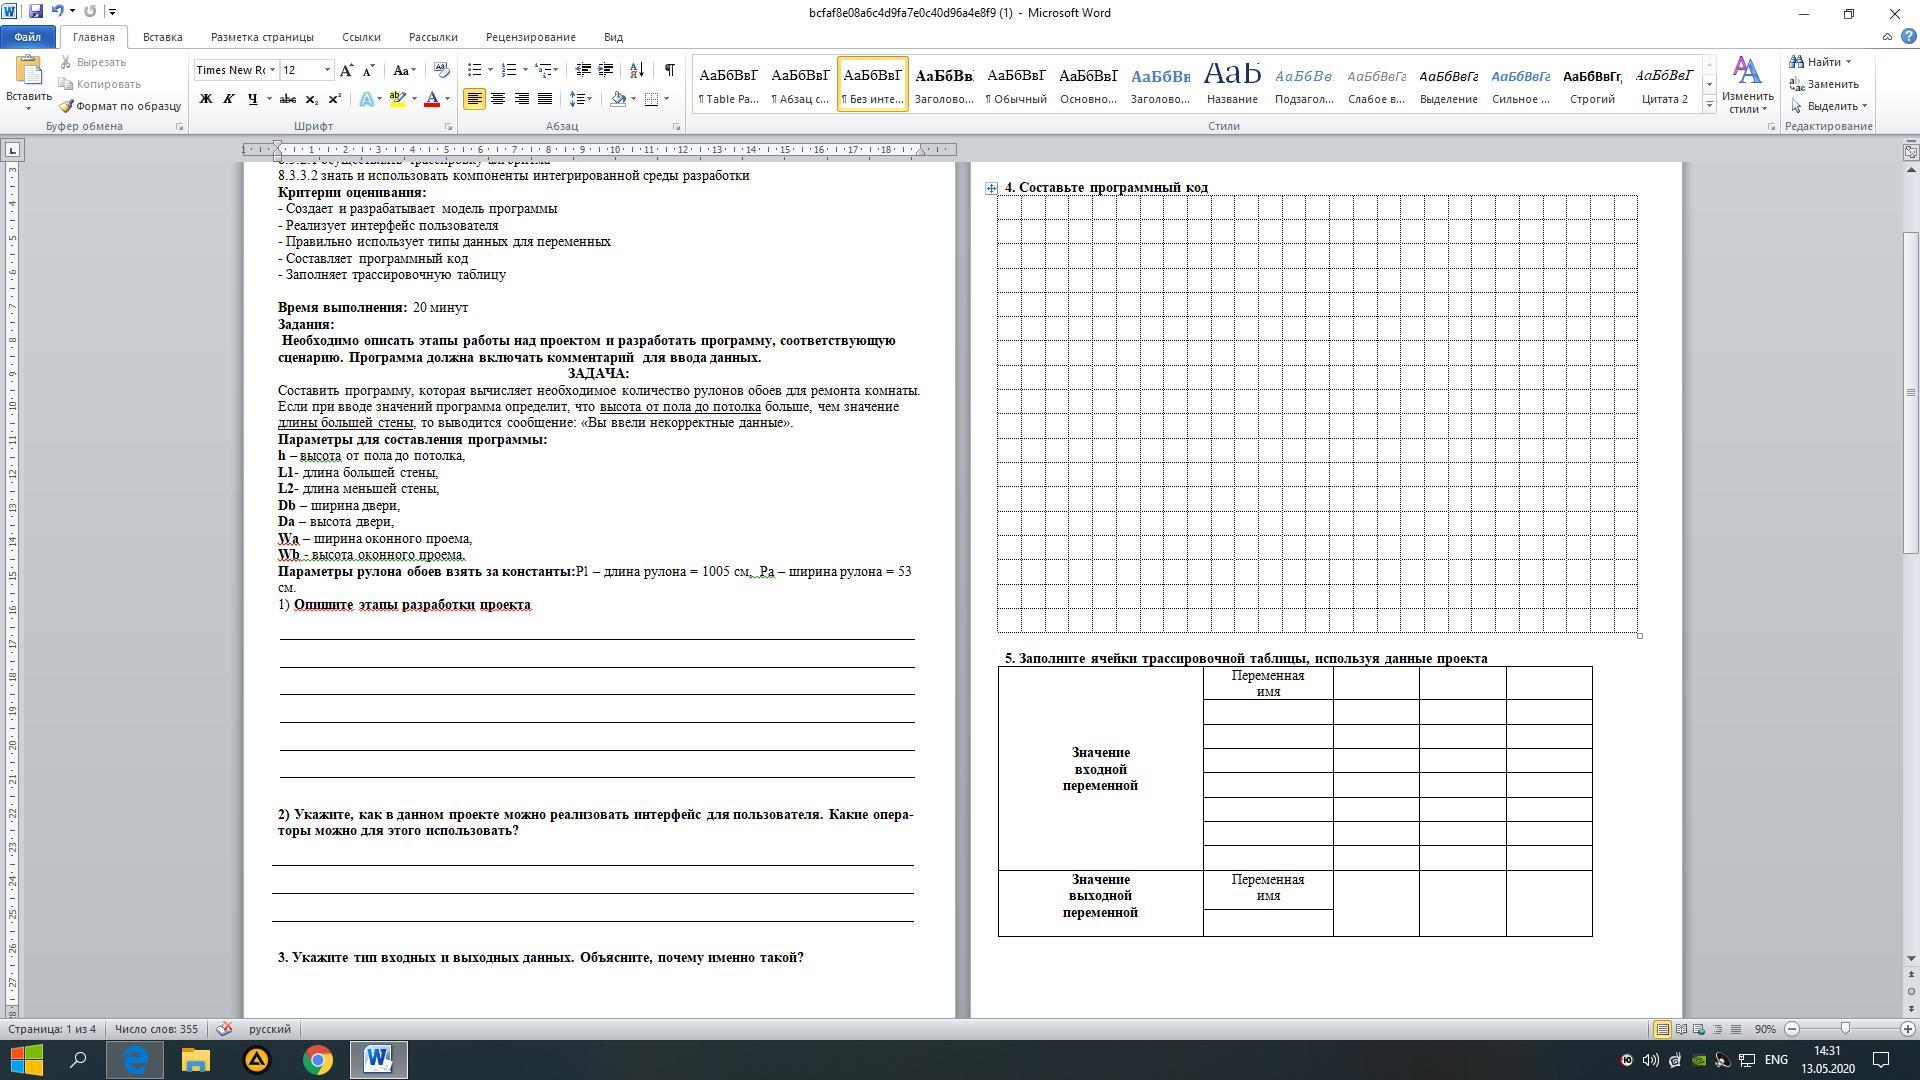The width and height of the screenshot is (1920, 1080).
Task: Open the Times New Roman font dropdown
Action: [x=272, y=70]
